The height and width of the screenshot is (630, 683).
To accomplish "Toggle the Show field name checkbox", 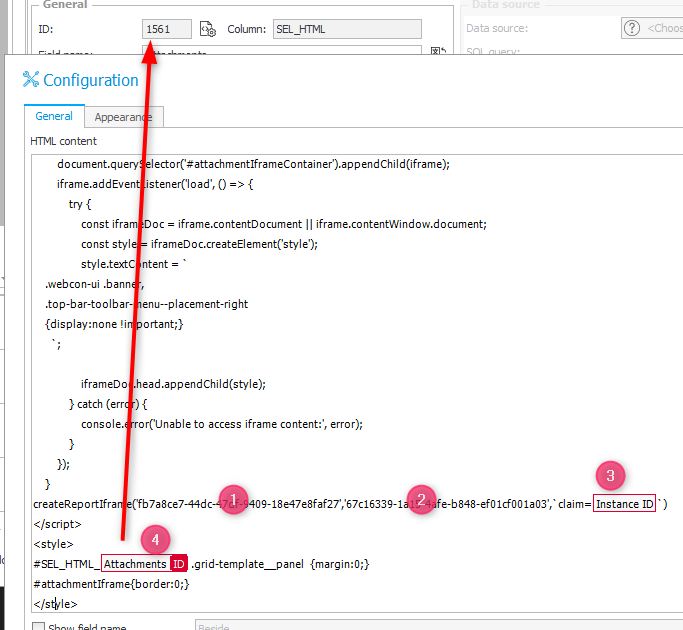I will click(38, 627).
